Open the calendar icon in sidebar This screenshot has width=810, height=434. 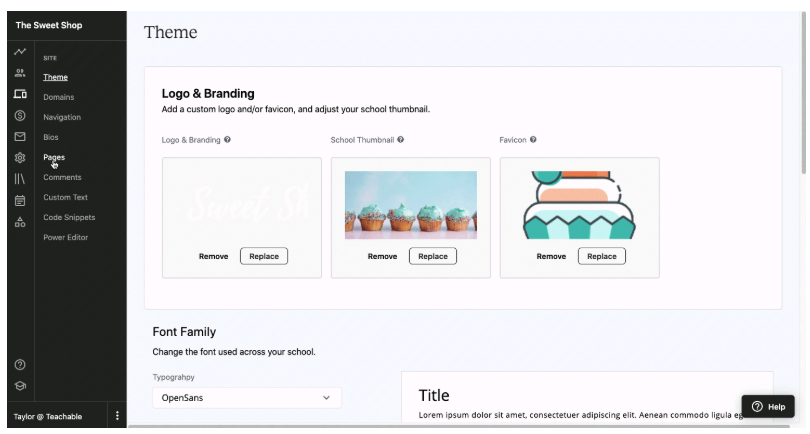(20, 200)
